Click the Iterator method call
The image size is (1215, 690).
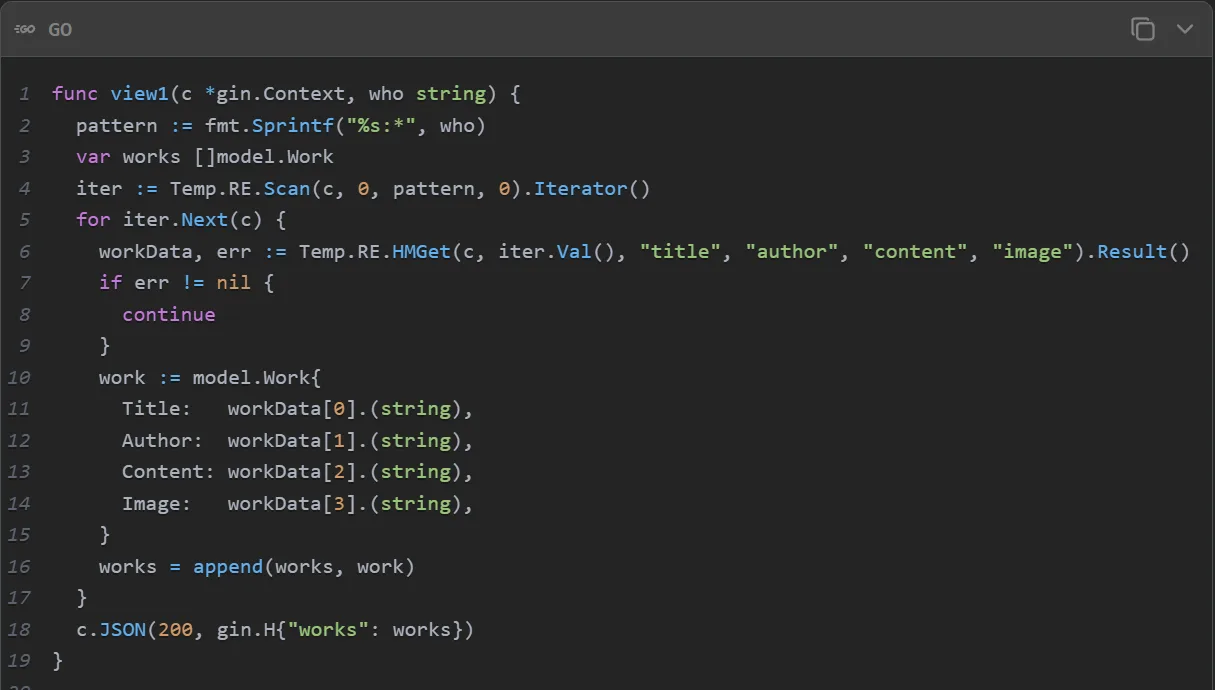point(580,189)
